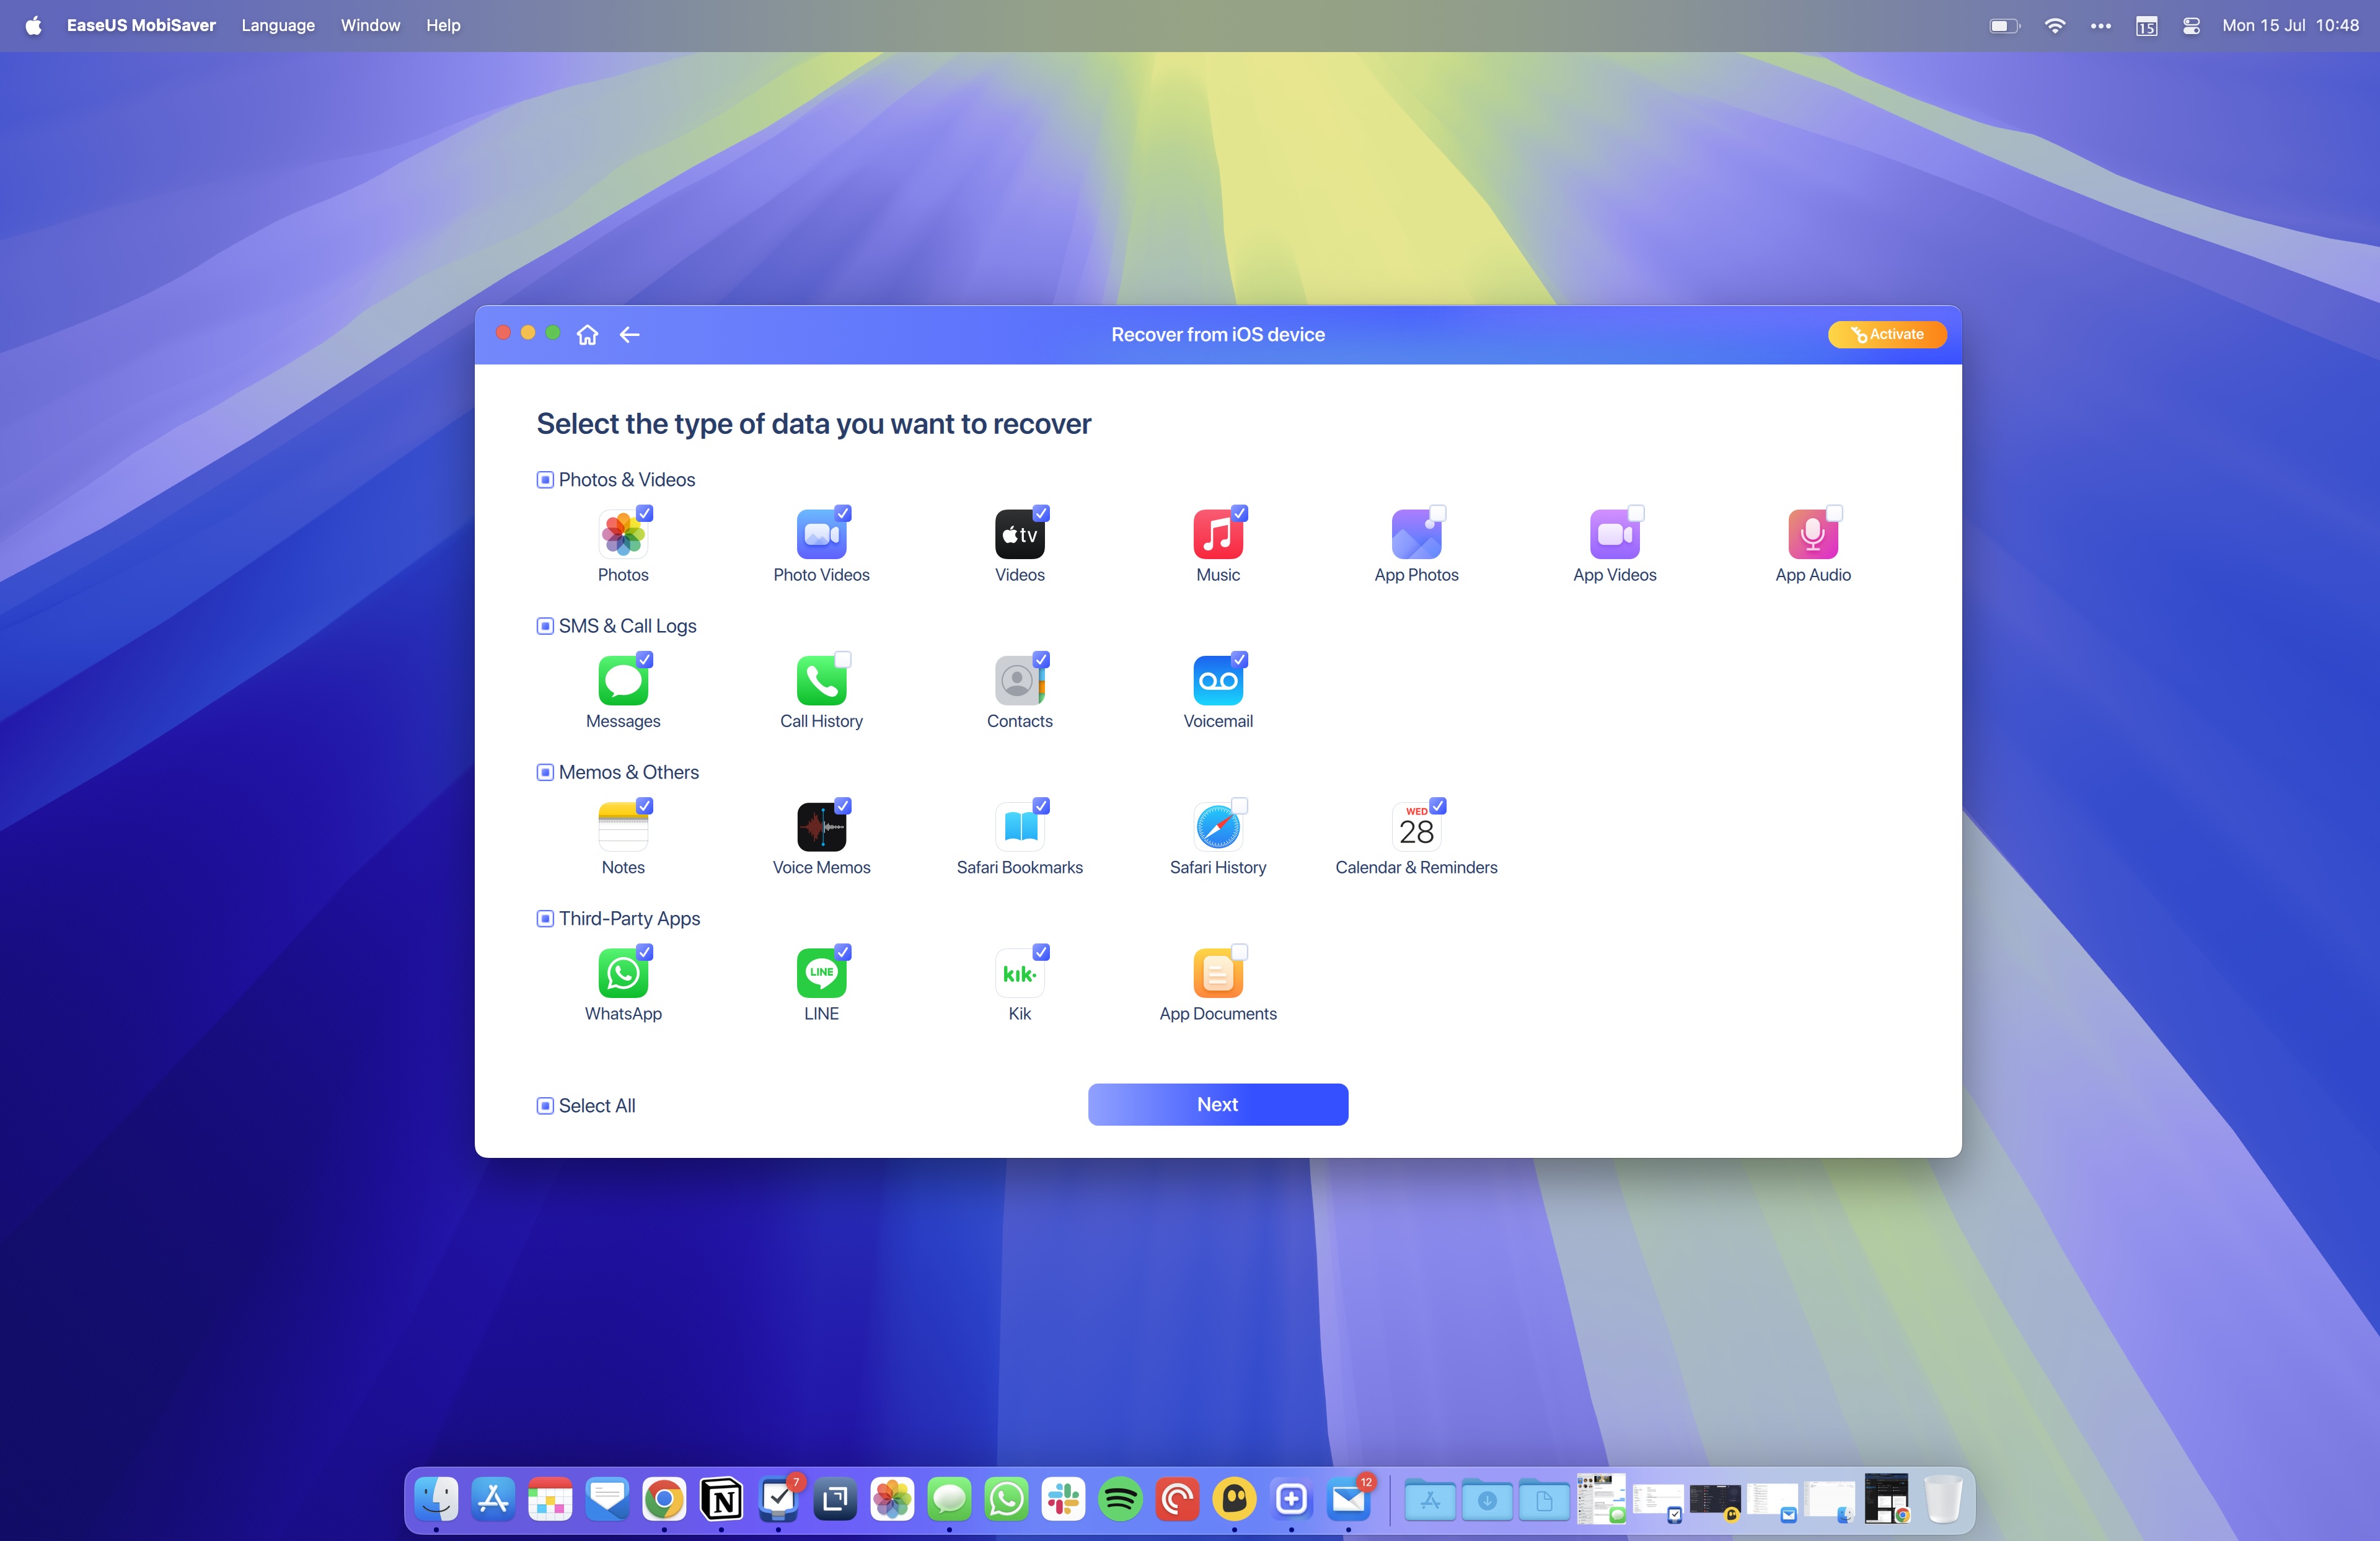Select the Voice Memos icon

tap(820, 828)
